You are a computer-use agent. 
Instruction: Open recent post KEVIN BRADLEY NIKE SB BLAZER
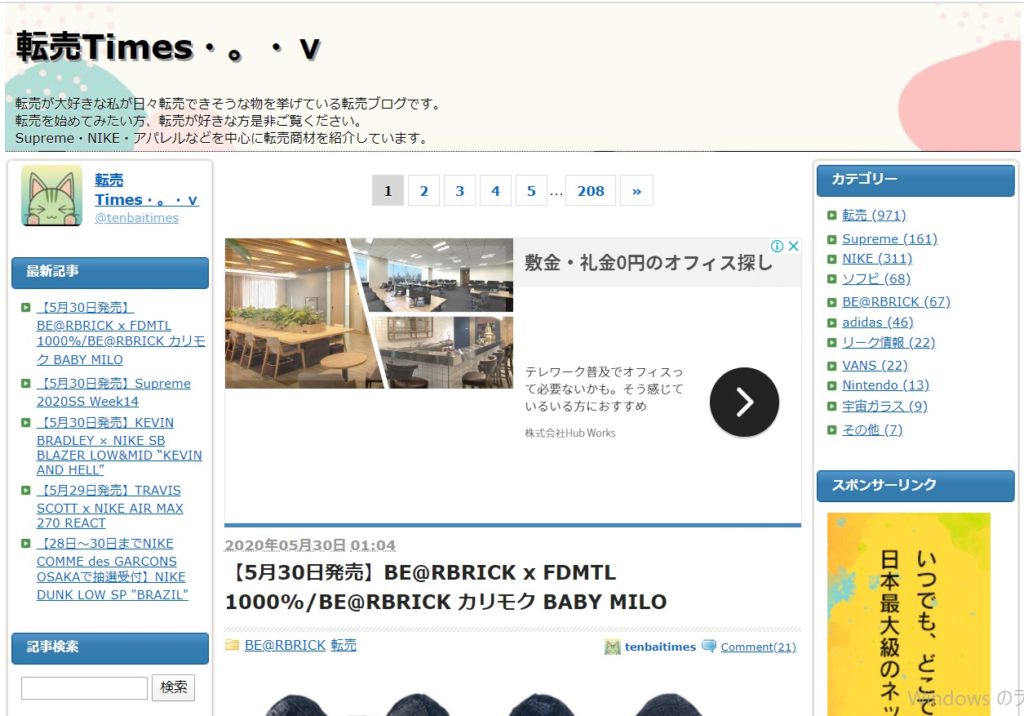point(119,446)
